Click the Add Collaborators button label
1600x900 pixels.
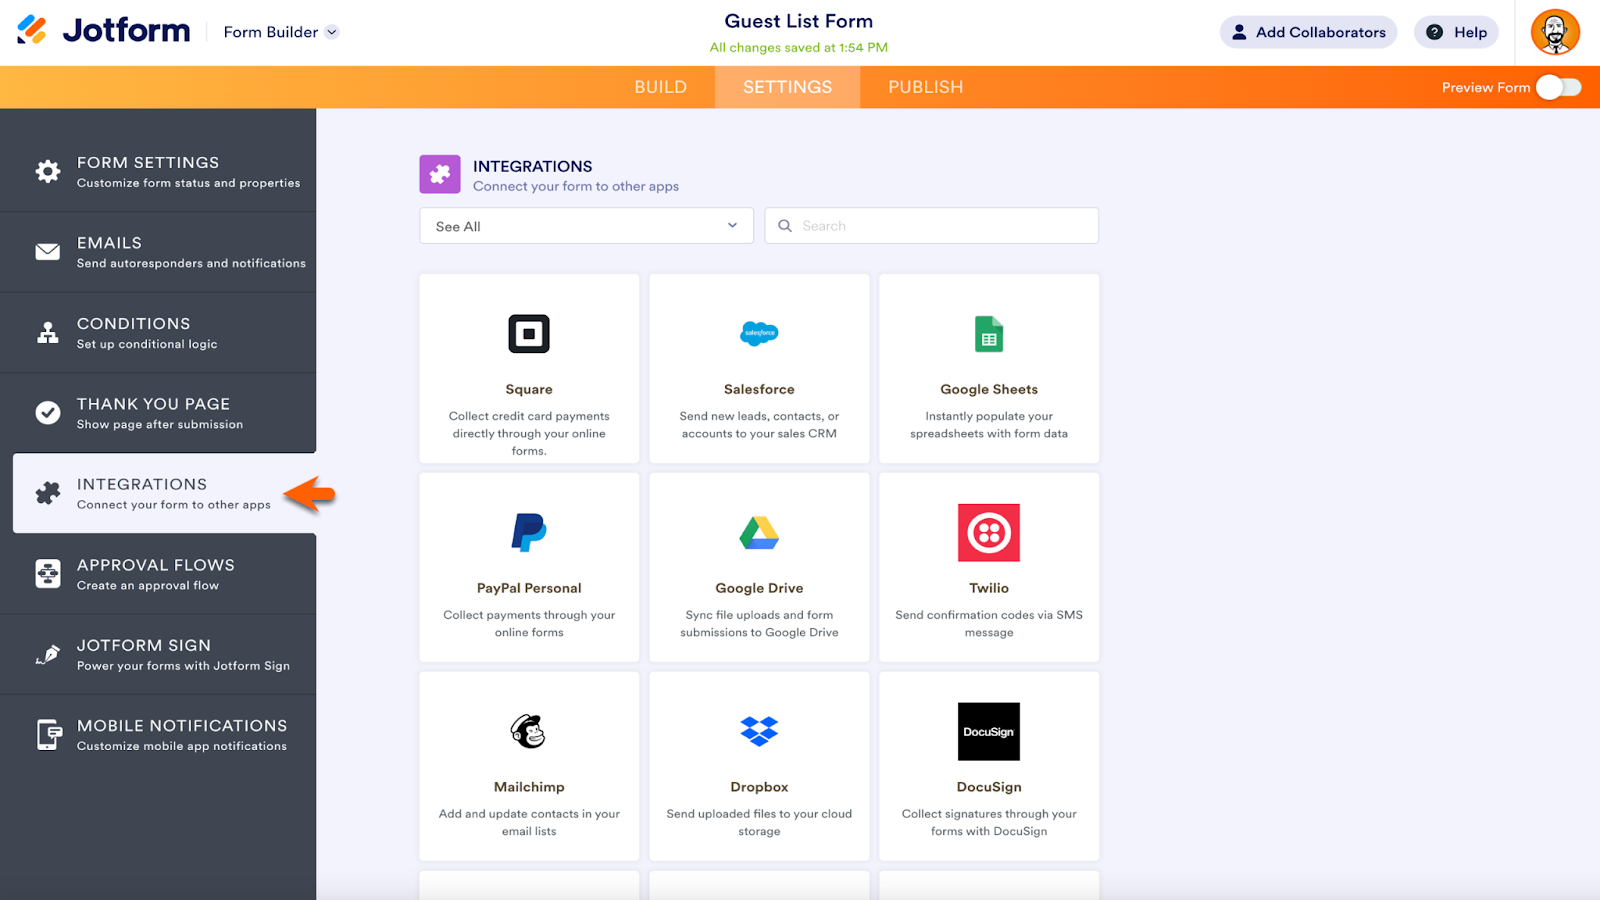[x=1321, y=32]
